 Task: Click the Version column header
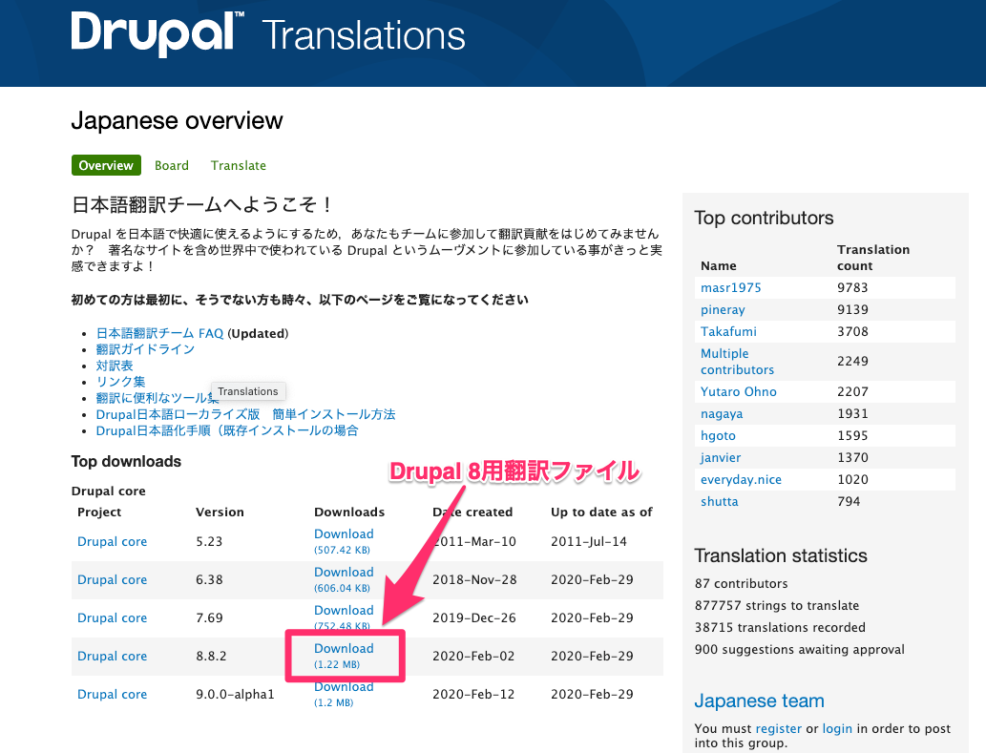pyautogui.click(x=219, y=512)
